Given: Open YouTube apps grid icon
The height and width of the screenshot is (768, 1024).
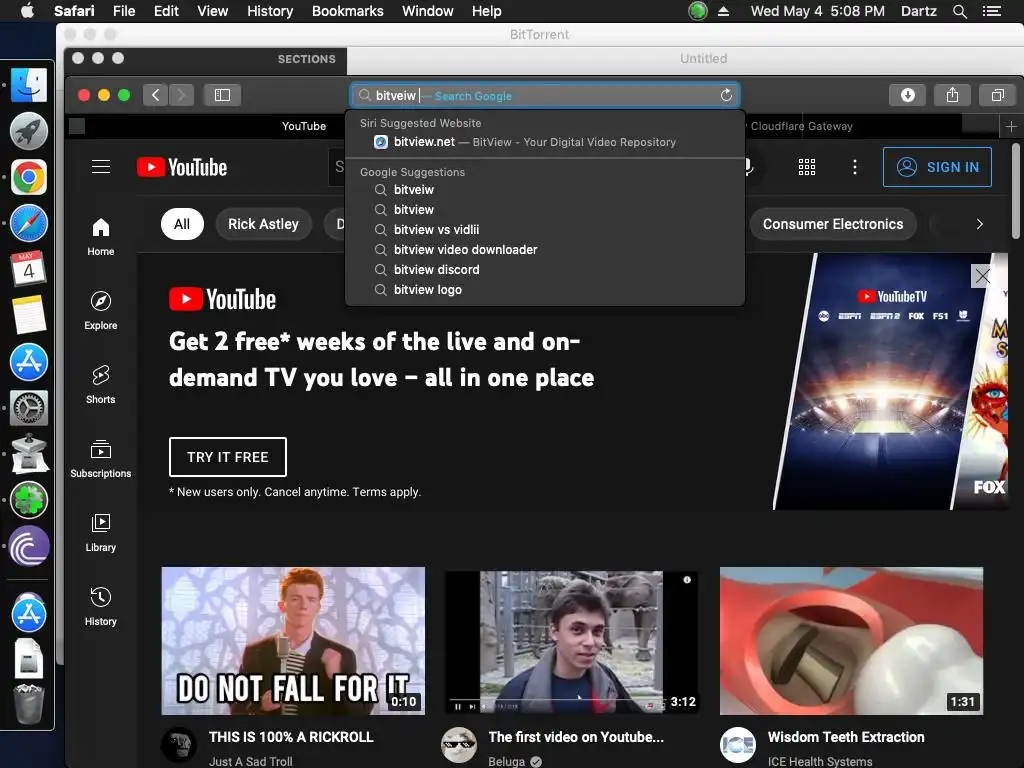Looking at the screenshot, I should point(807,167).
